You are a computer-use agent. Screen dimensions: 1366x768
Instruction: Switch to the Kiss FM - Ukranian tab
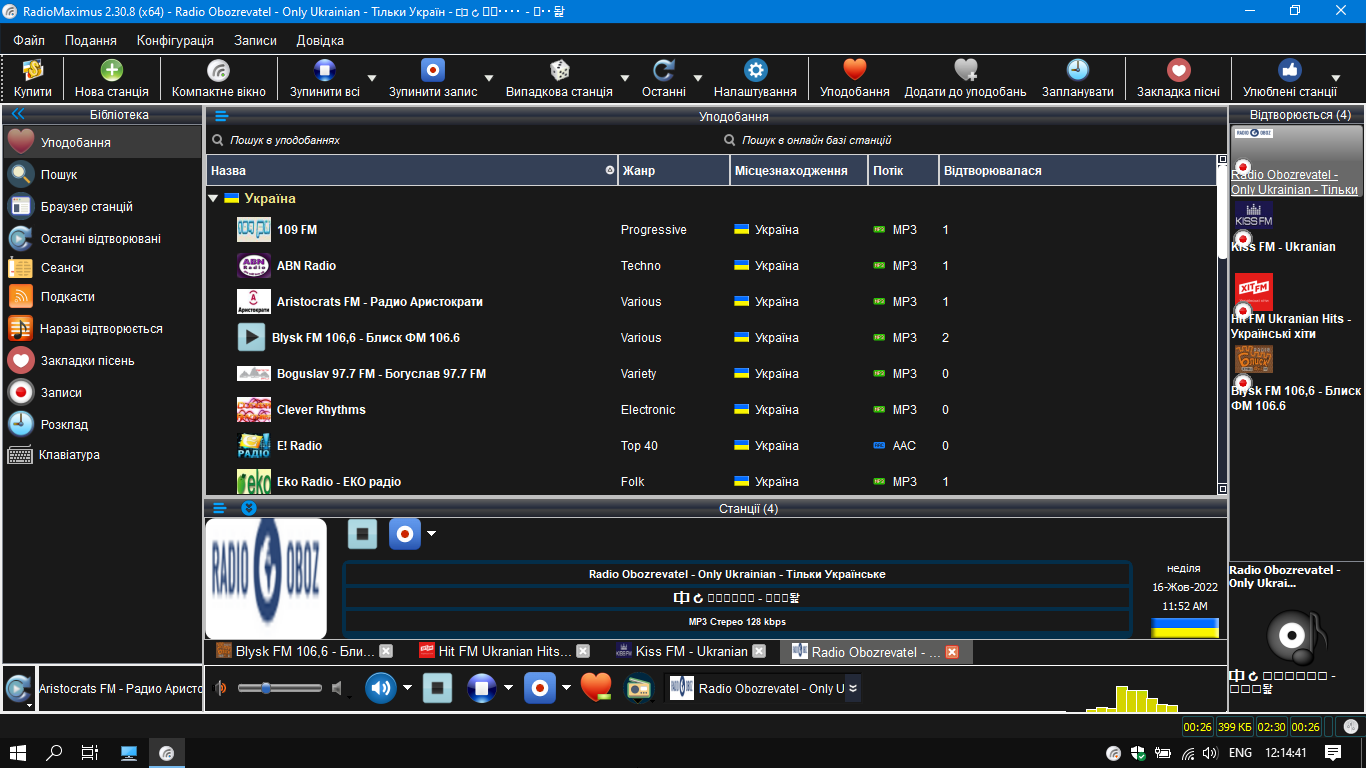coord(692,651)
